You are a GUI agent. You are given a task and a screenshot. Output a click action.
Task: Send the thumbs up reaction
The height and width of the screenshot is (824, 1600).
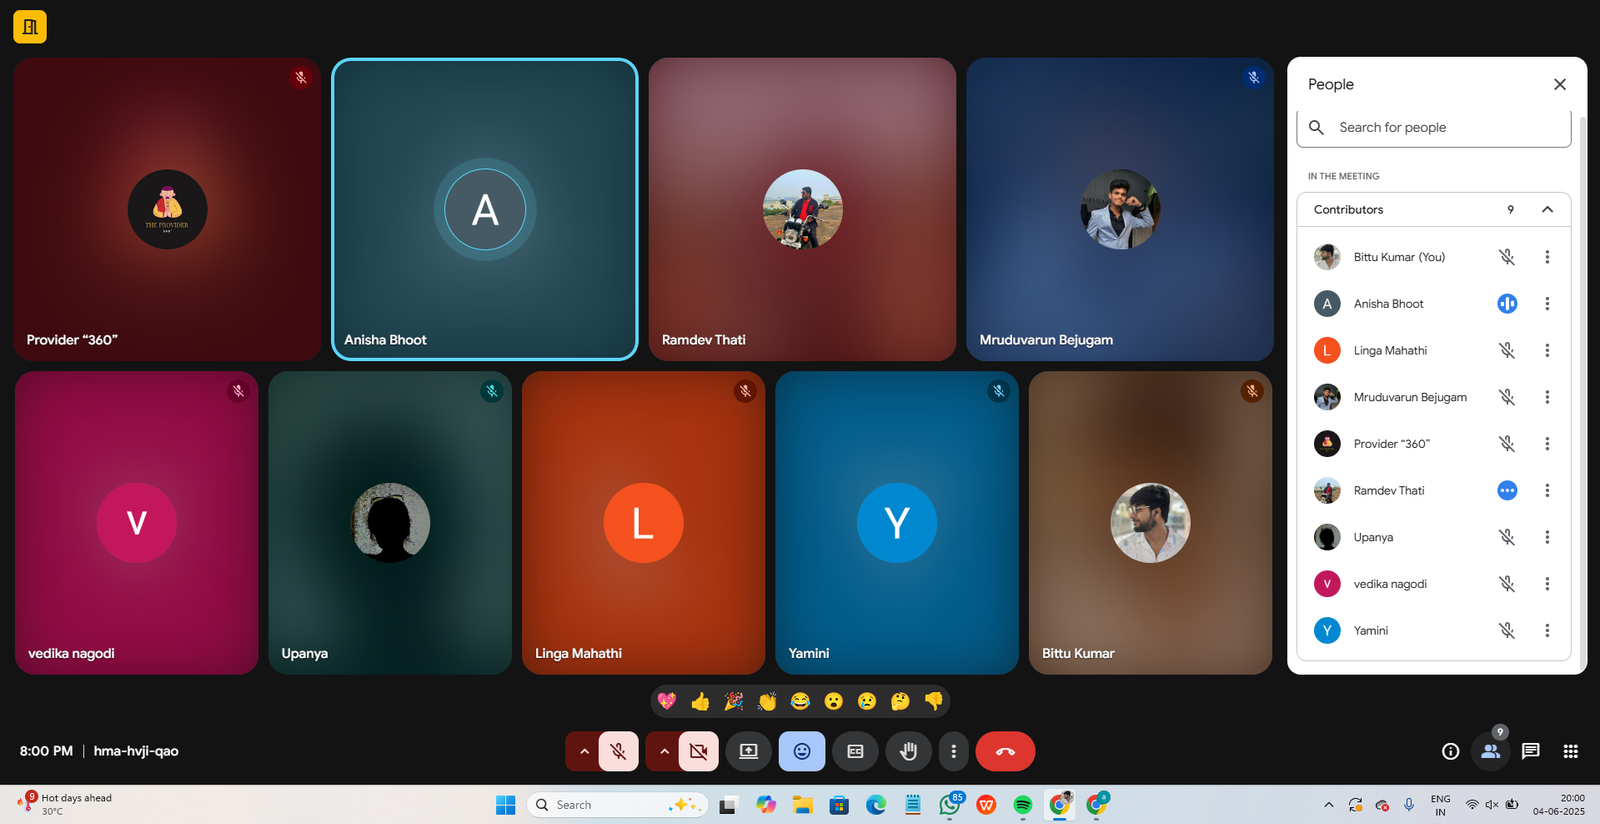click(700, 701)
